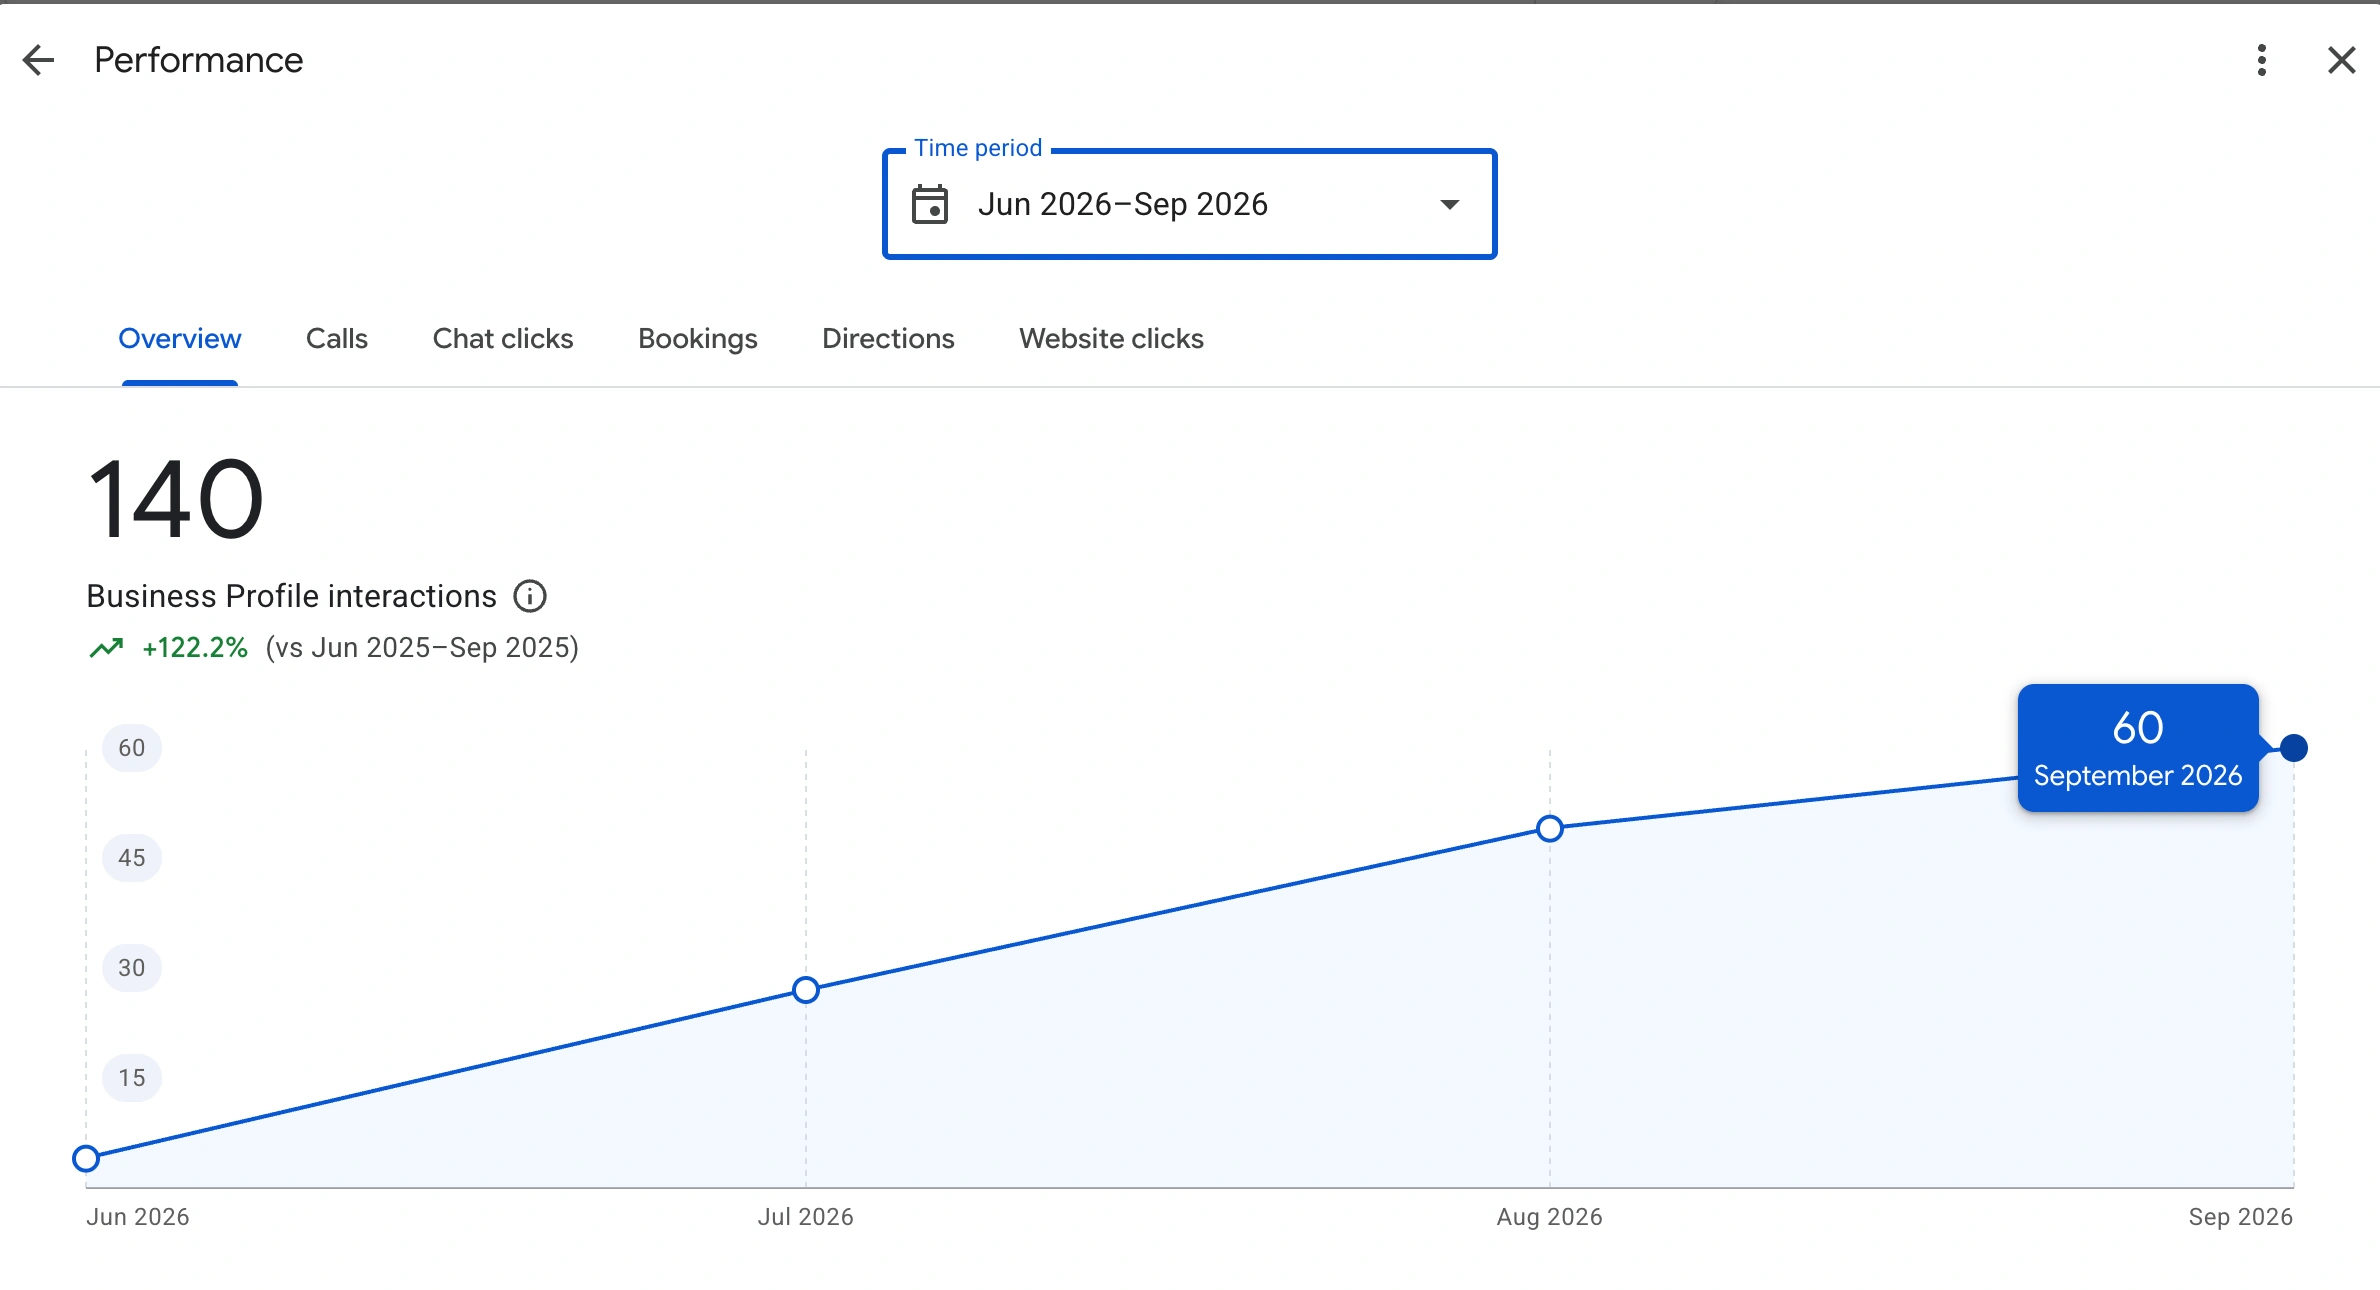Click the +122.2% change value
This screenshot has height=1290, width=2380.
pos(195,648)
